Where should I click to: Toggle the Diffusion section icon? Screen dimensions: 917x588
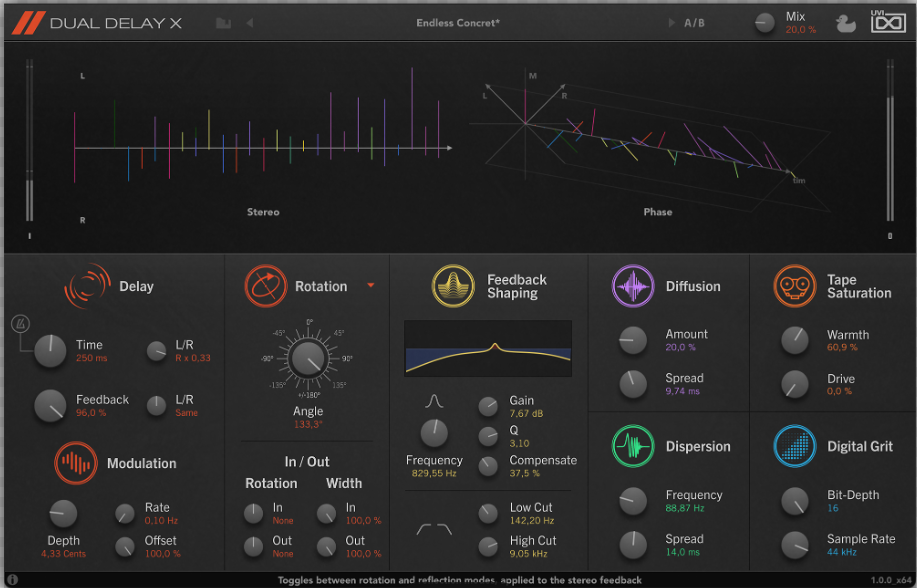633,286
